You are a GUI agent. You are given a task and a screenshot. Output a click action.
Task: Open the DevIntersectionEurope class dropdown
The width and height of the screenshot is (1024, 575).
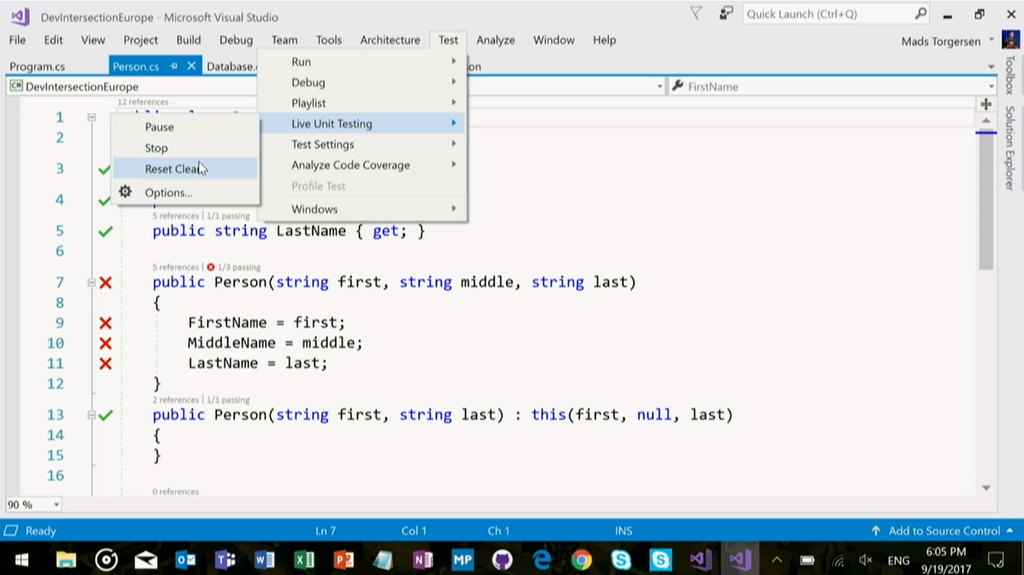(659, 86)
